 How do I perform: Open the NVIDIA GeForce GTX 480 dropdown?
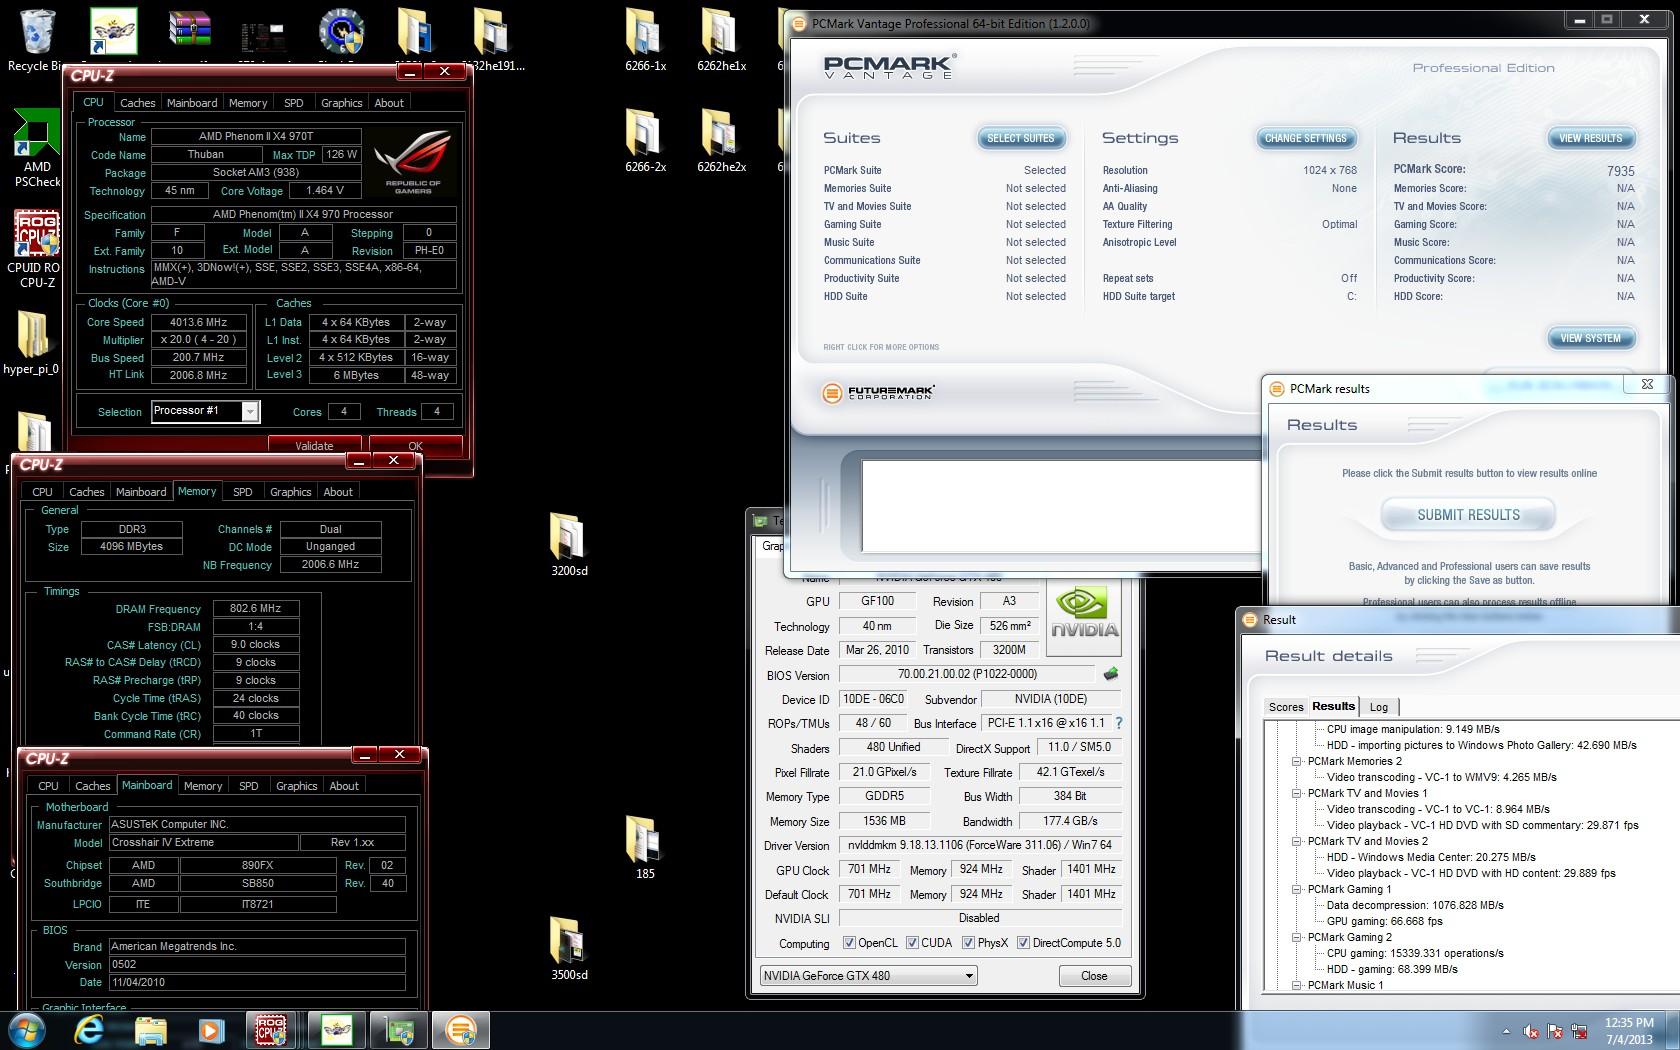point(868,976)
